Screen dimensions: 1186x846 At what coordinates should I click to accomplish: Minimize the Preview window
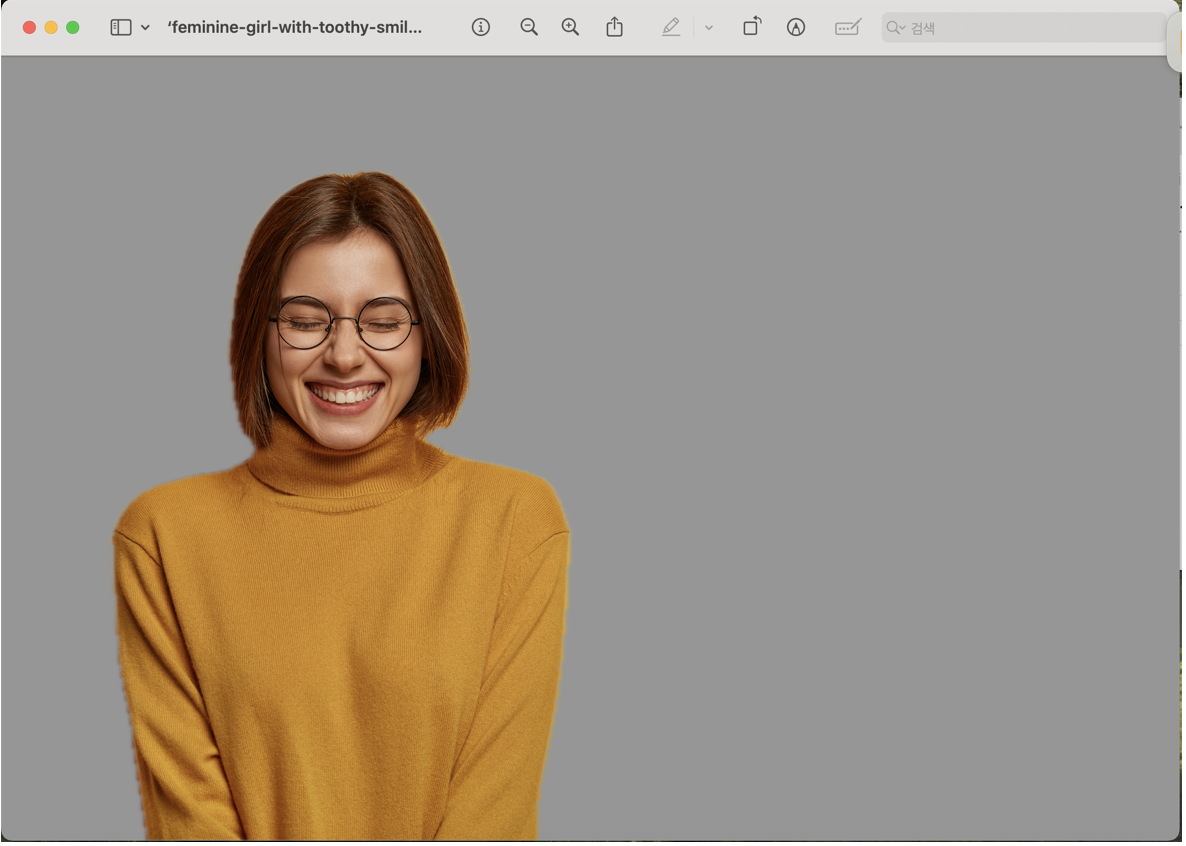(51, 28)
